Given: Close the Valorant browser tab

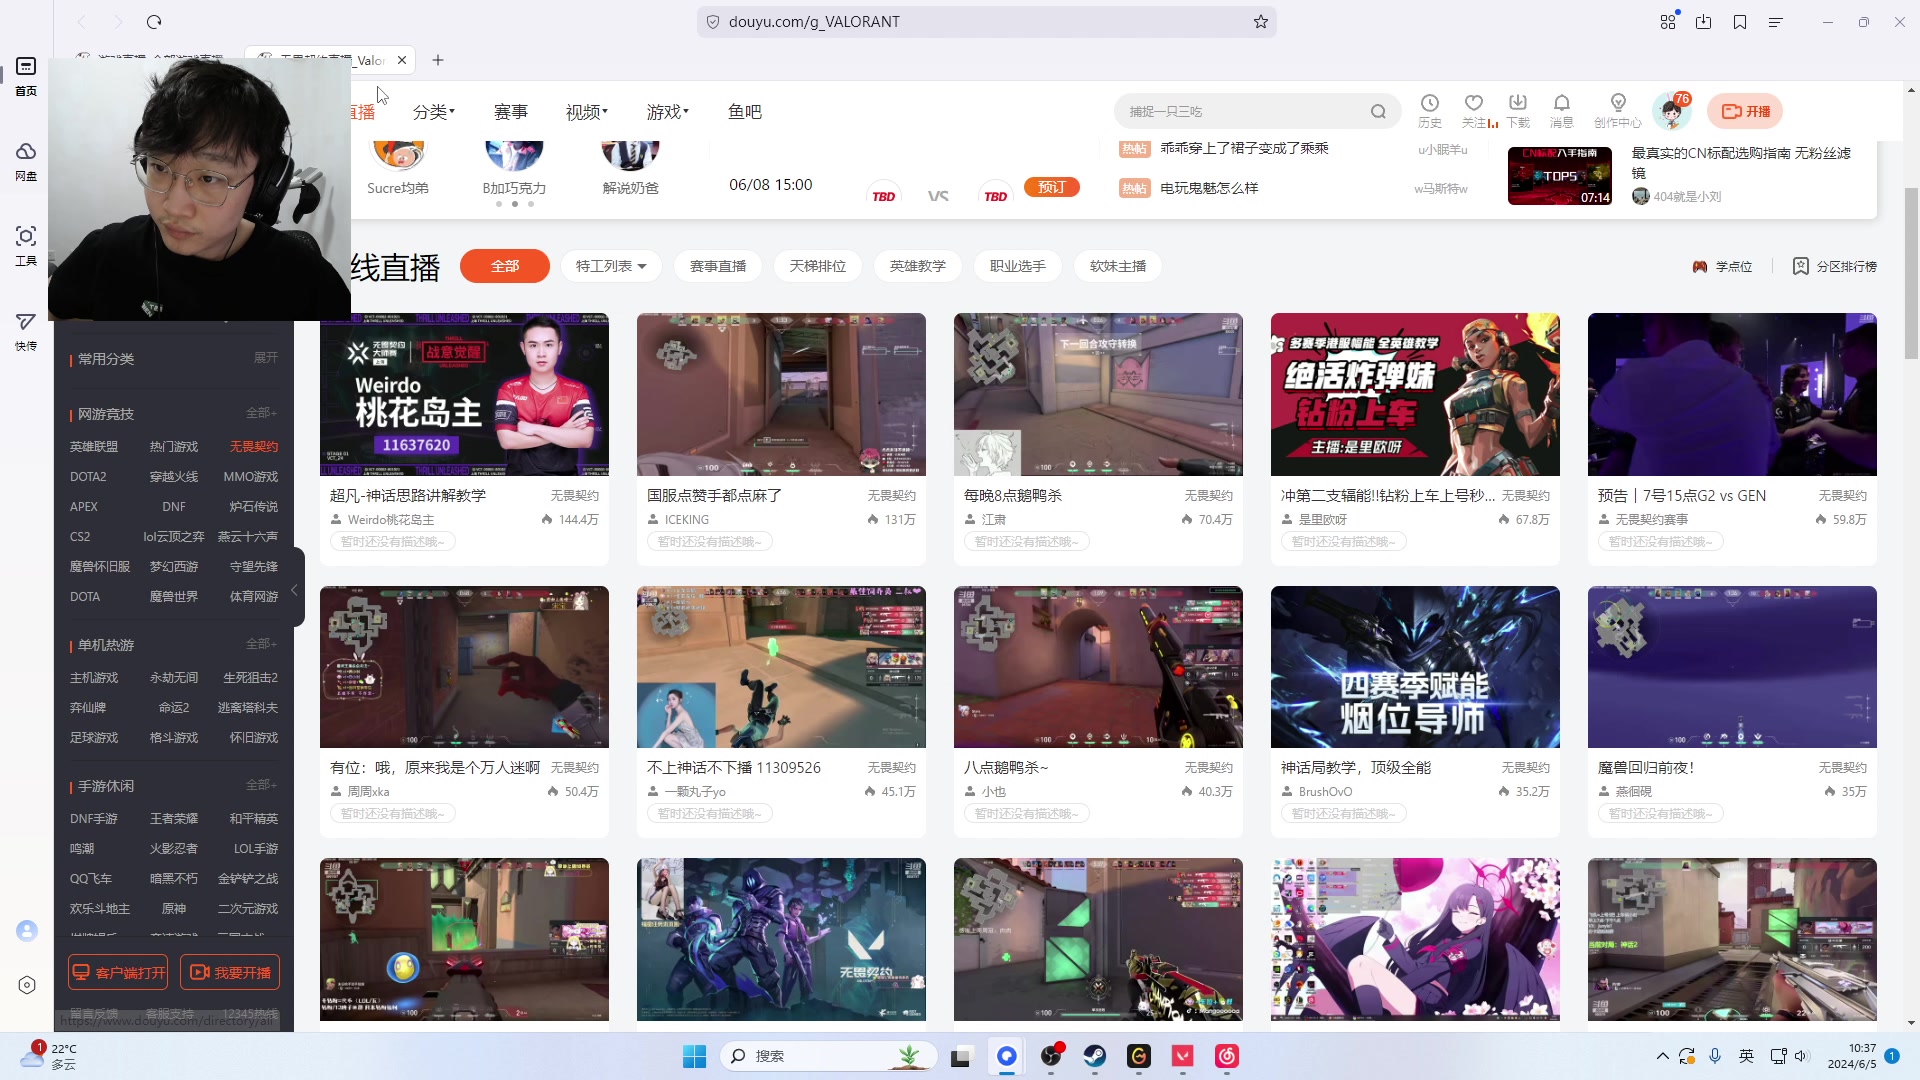Looking at the screenshot, I should 402,60.
